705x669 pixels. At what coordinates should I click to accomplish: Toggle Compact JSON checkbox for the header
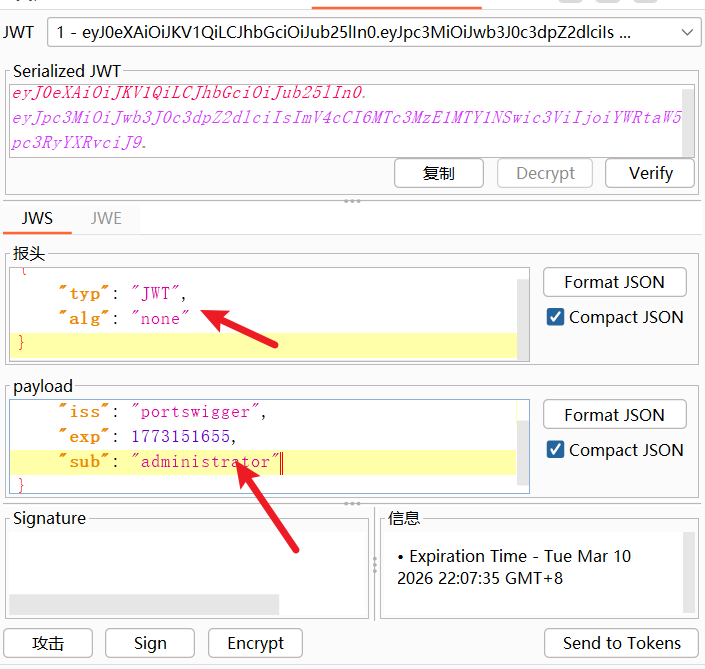pyautogui.click(x=556, y=317)
